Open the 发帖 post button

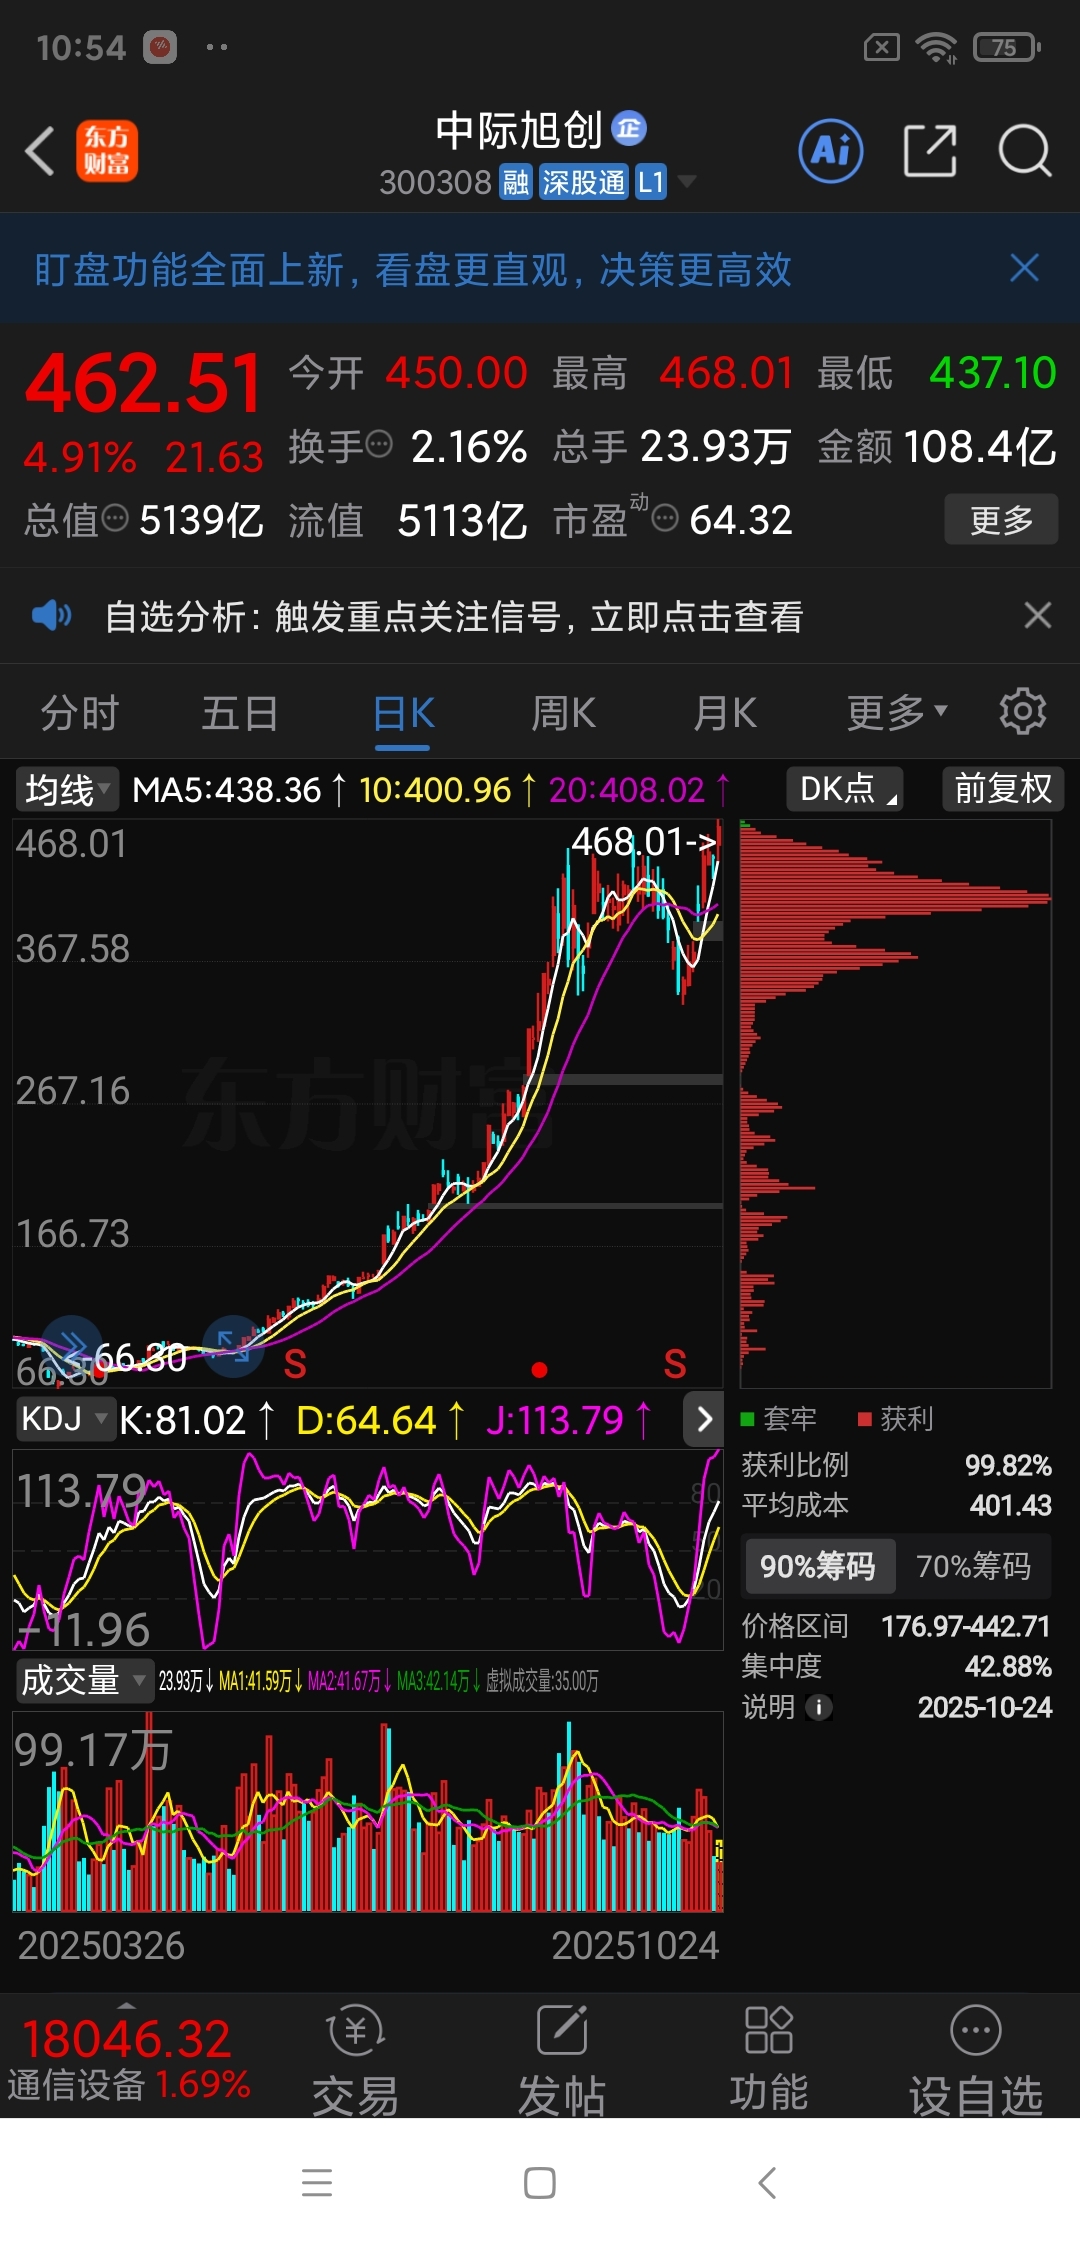562,2060
